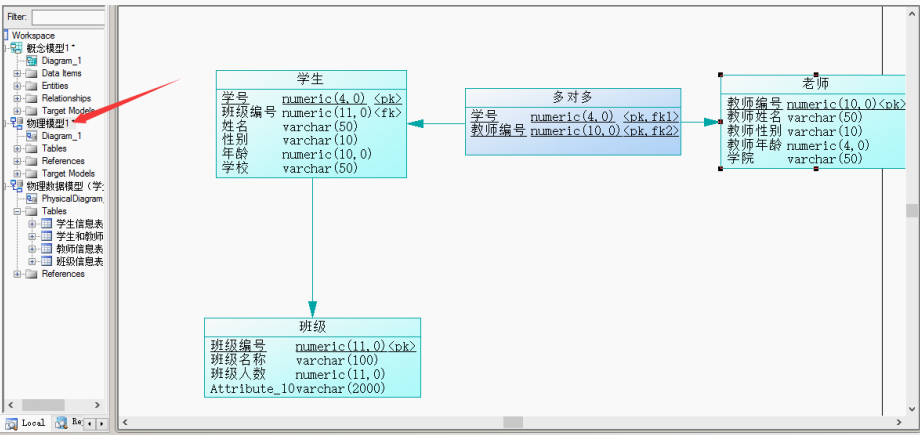This screenshot has height=435, width=920.
Task: Click the diagram canvas scroll-left arrow
Action: pyautogui.click(x=124, y=422)
